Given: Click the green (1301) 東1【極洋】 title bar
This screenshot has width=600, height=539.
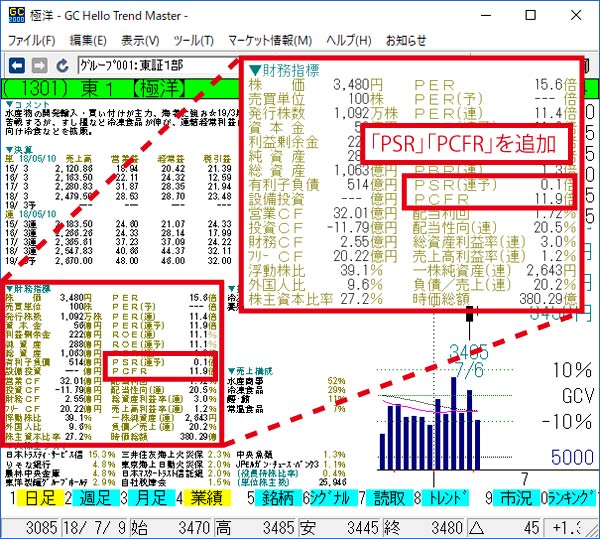Looking at the screenshot, I should point(119,89).
